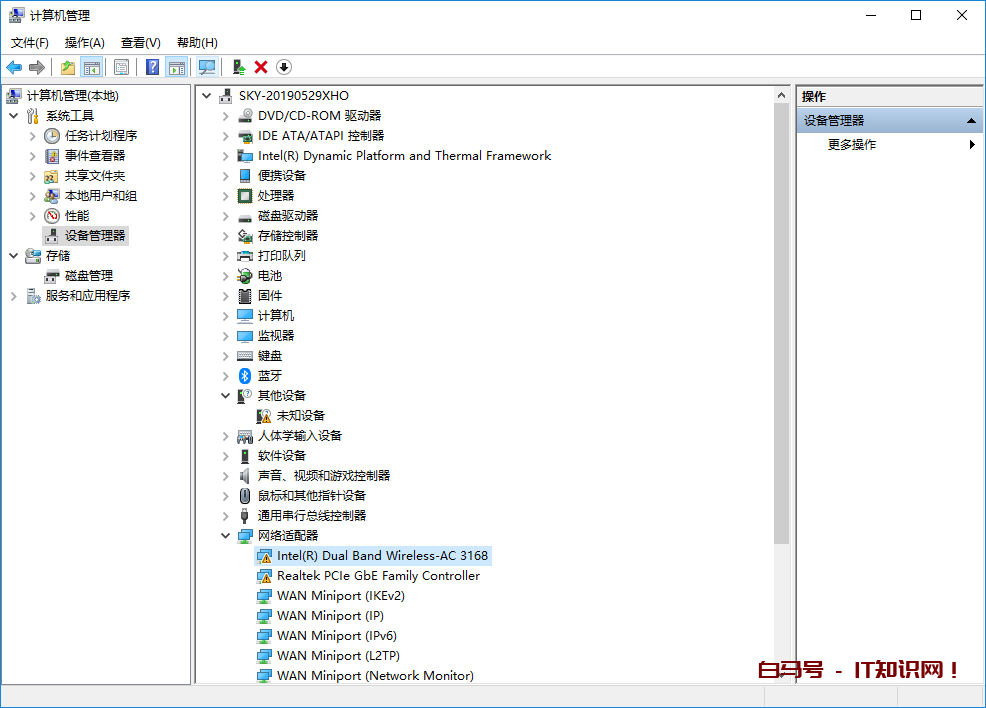The image size is (986, 708).
Task: Click 更多操作 in the actions pane
Action: pyautogui.click(x=852, y=145)
